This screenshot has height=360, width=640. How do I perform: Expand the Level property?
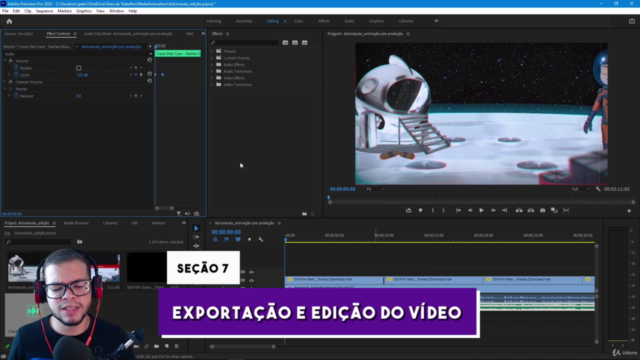[9, 75]
